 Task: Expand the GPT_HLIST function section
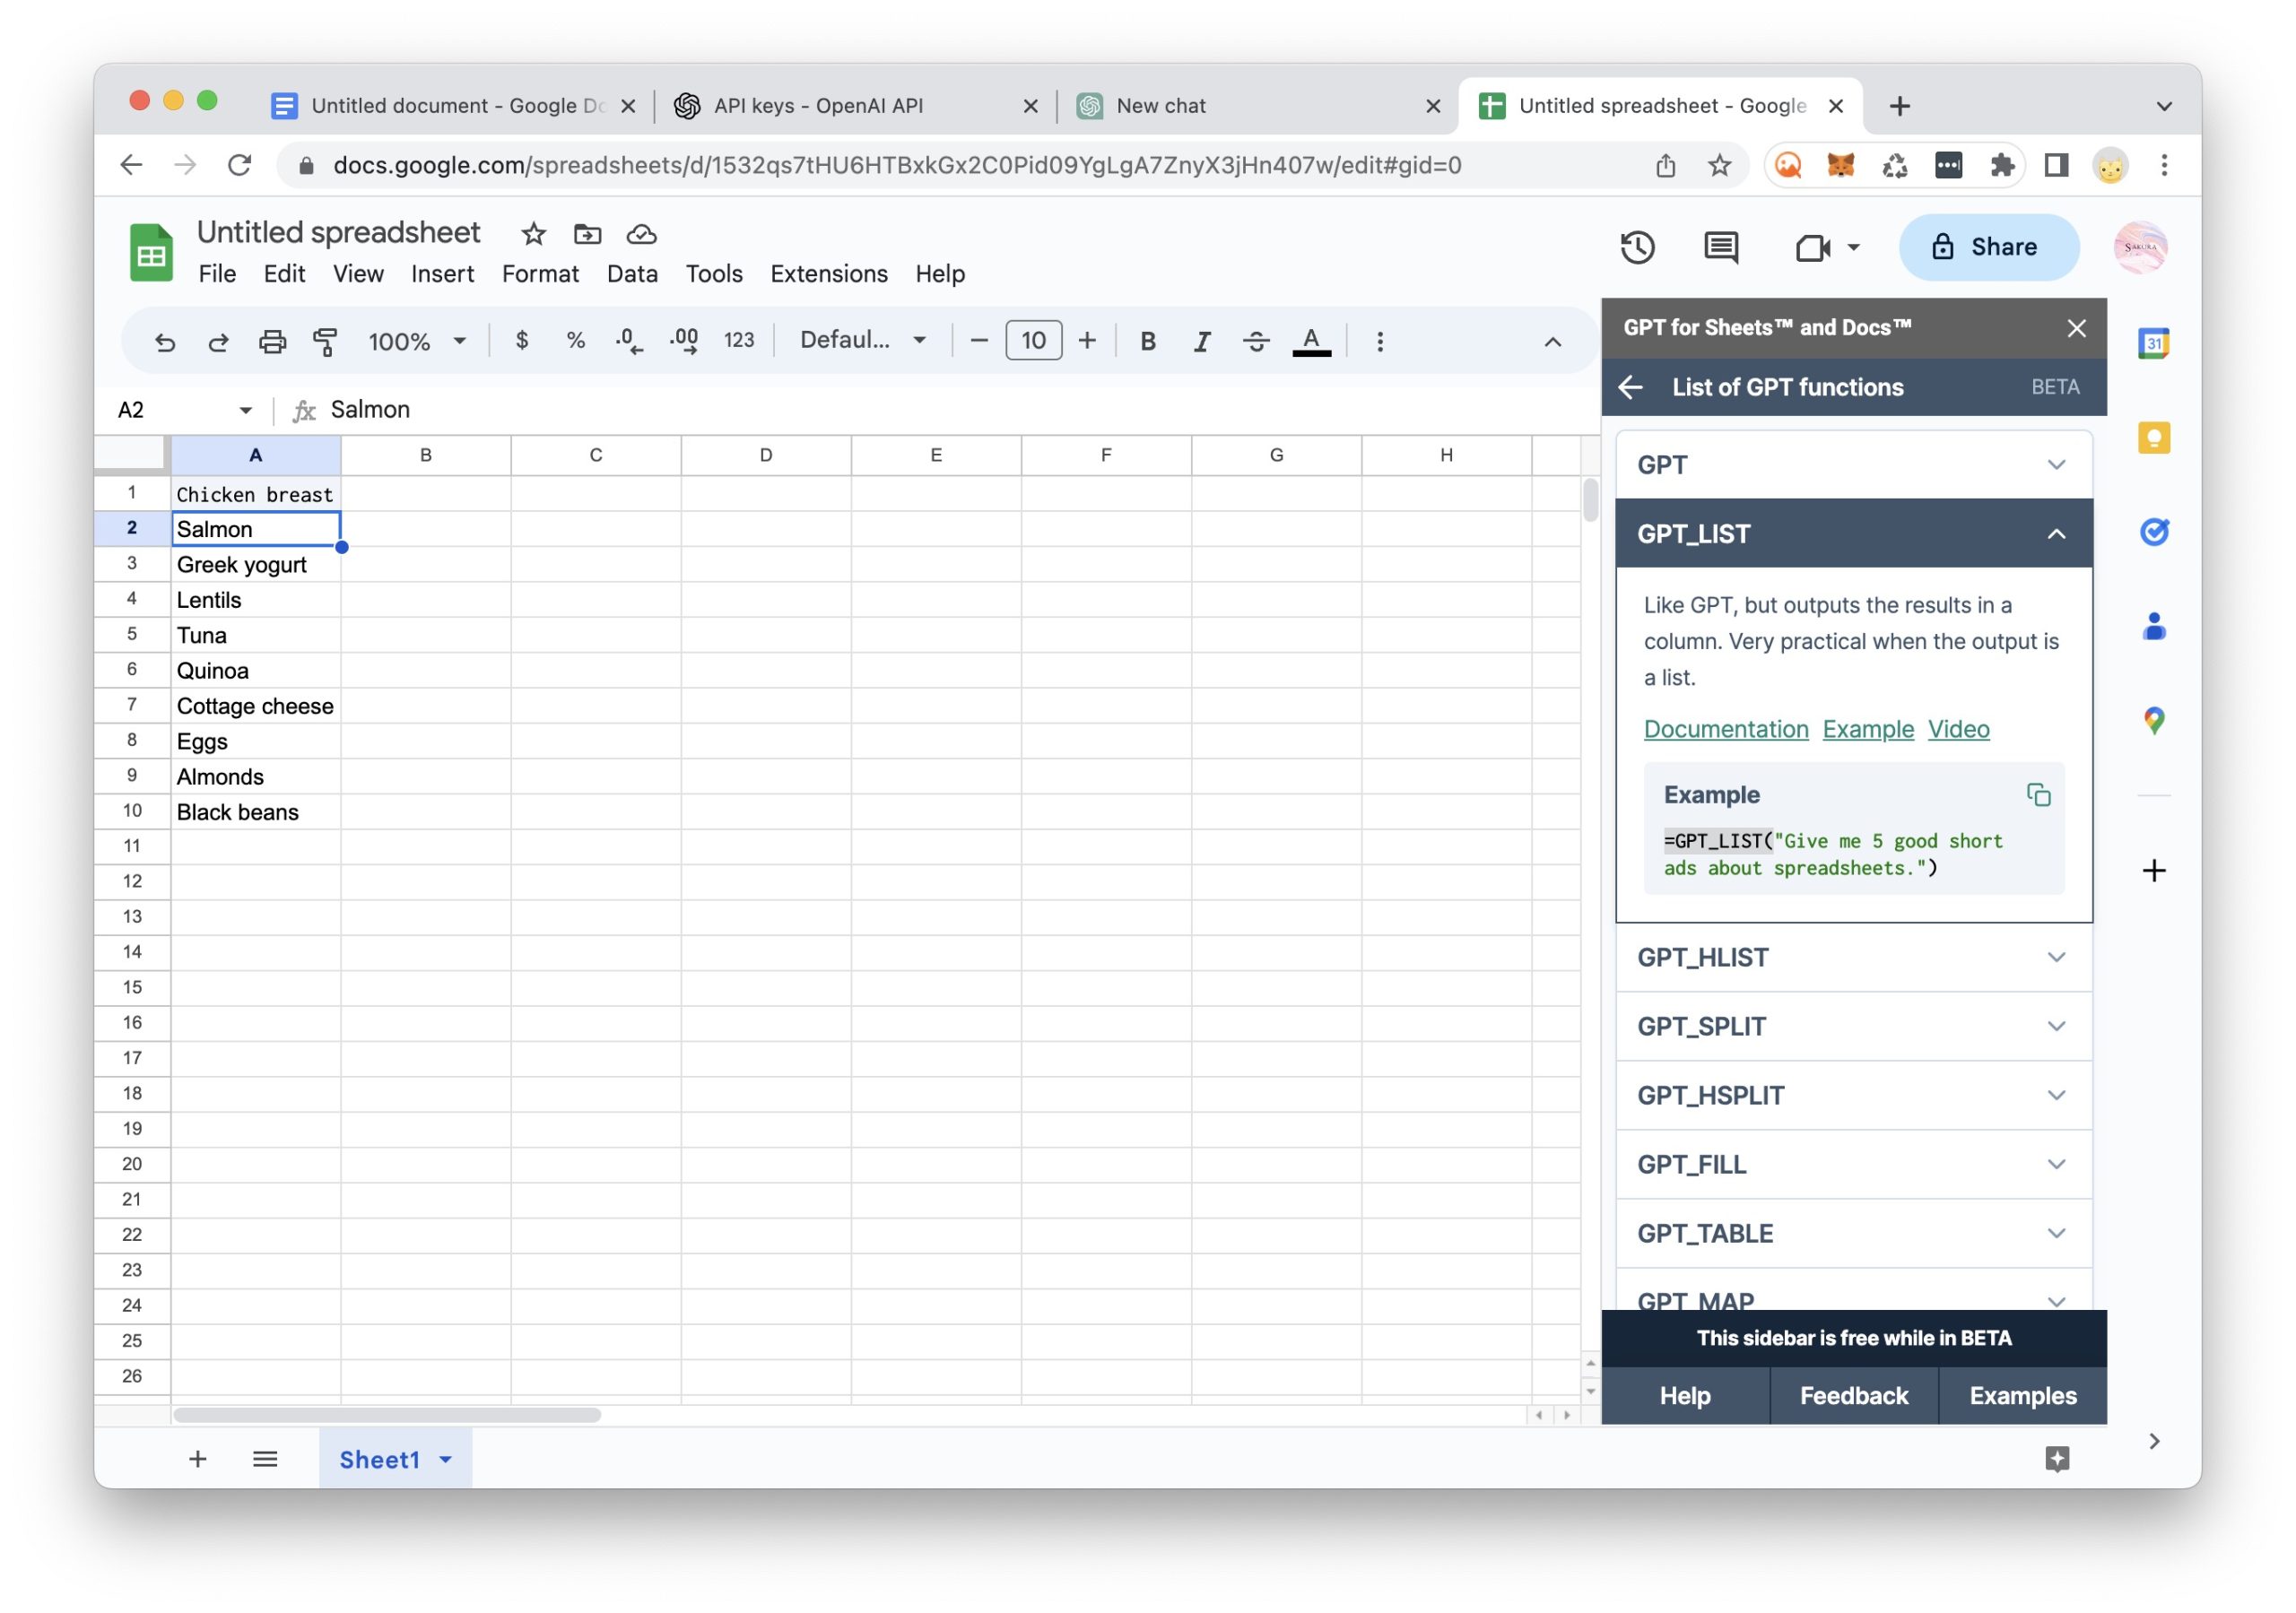coord(1853,957)
